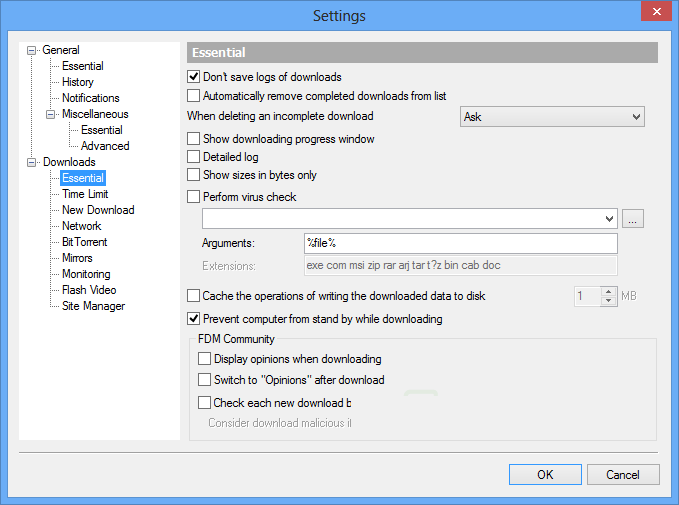Select Notifications under General
679x505 pixels.
[90, 98]
